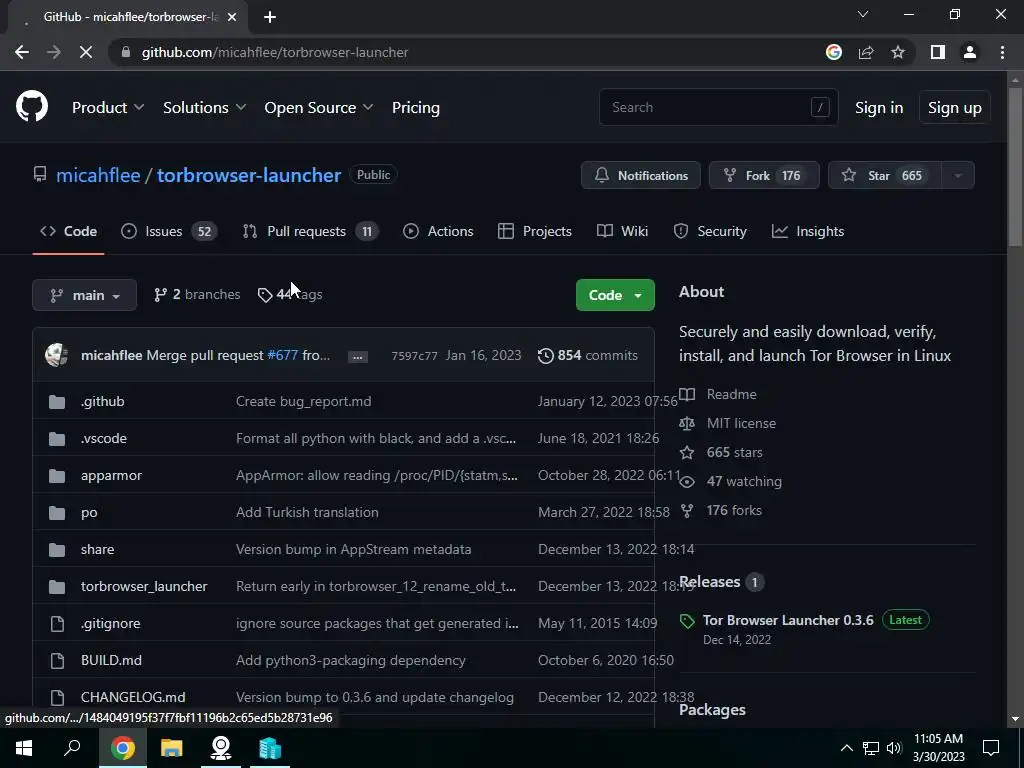Go back with browser back arrow

click(22, 52)
